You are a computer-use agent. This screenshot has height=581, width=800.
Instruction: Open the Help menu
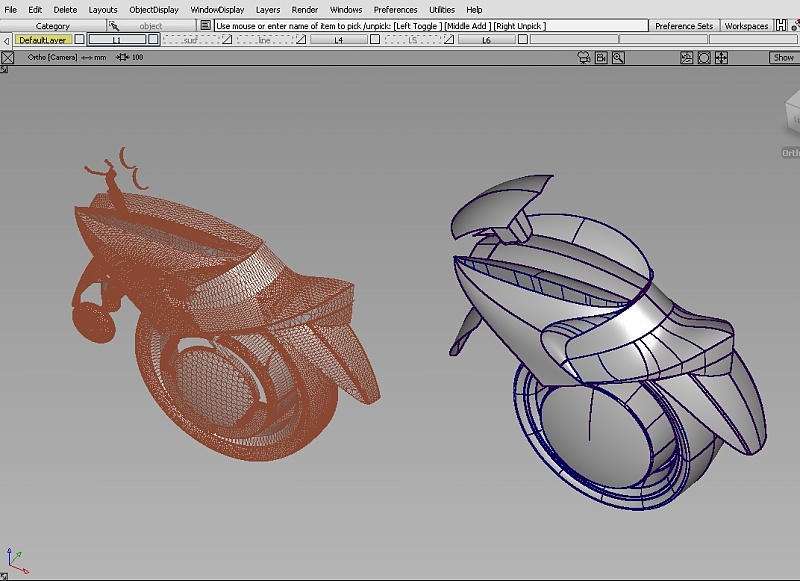coord(474,10)
